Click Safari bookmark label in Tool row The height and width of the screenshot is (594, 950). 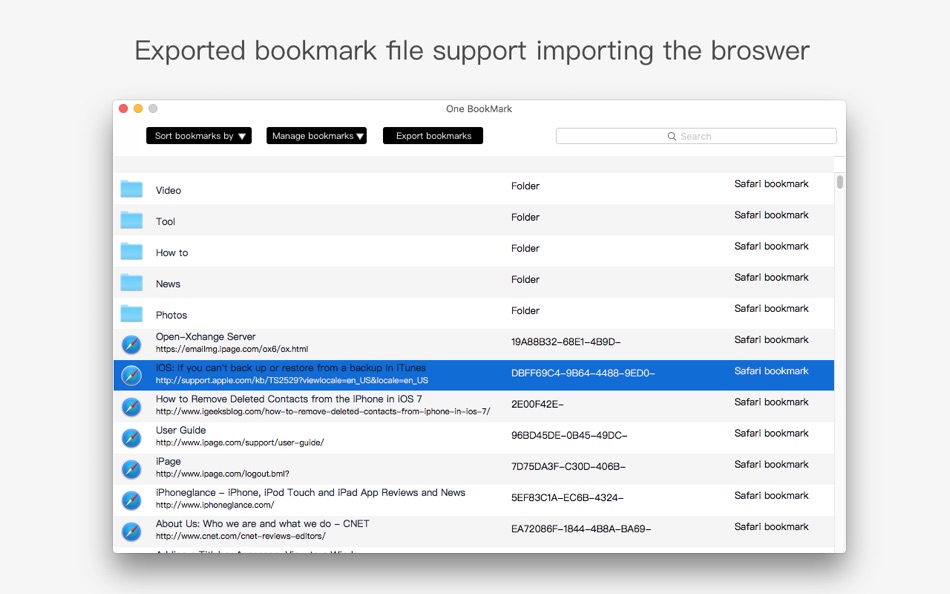771,215
